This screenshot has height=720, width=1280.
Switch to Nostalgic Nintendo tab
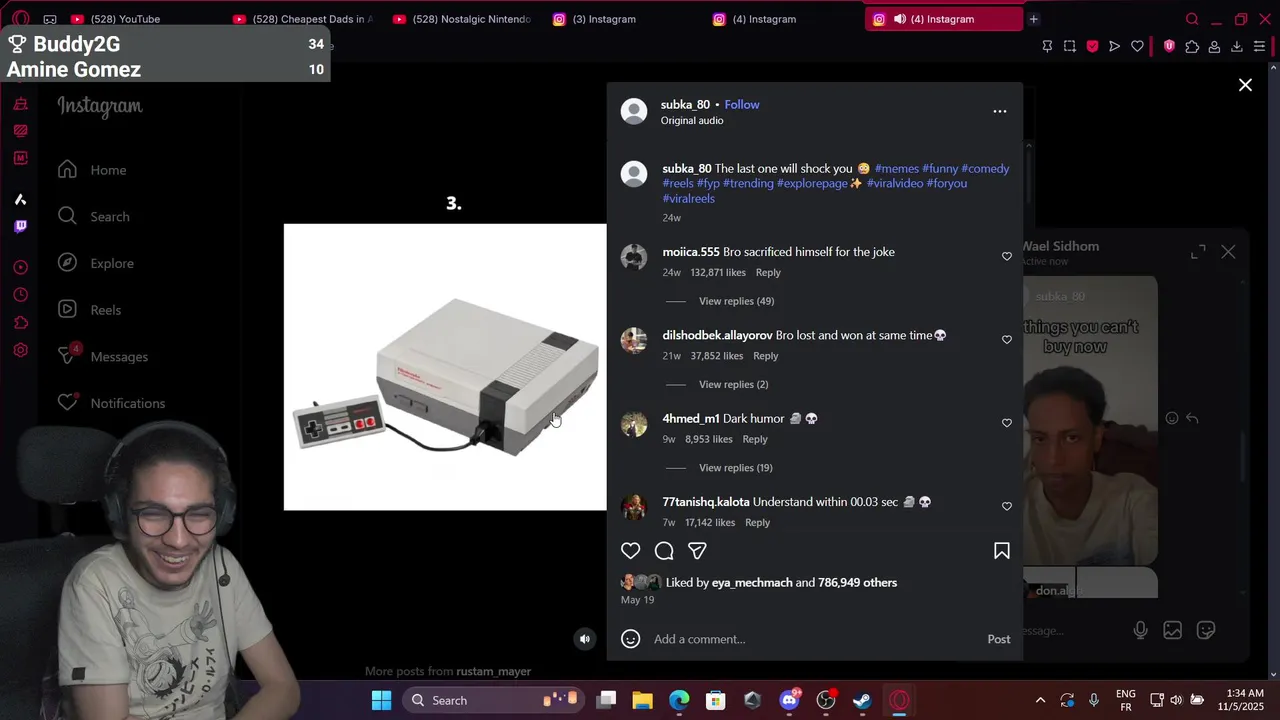(463, 19)
